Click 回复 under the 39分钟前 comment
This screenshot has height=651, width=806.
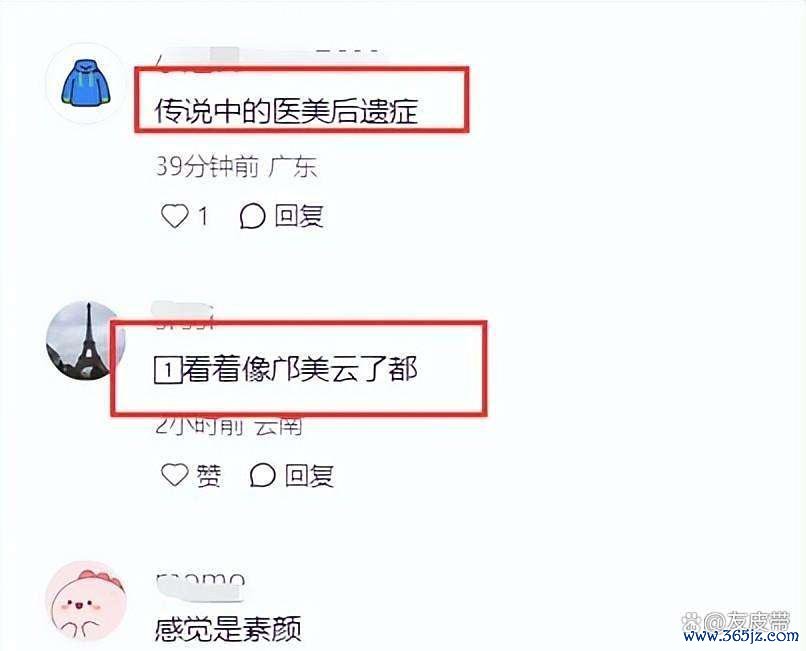click(299, 216)
